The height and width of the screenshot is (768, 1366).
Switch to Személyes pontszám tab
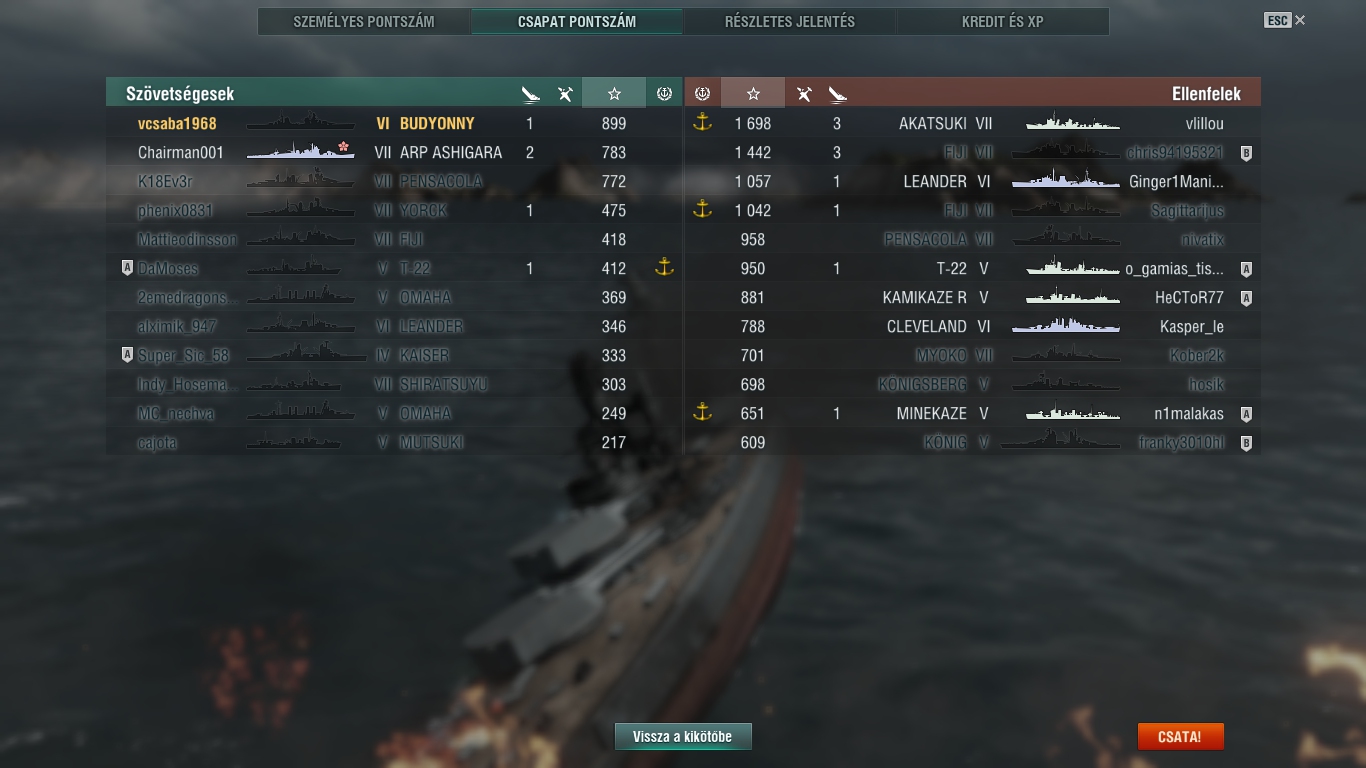tap(364, 21)
